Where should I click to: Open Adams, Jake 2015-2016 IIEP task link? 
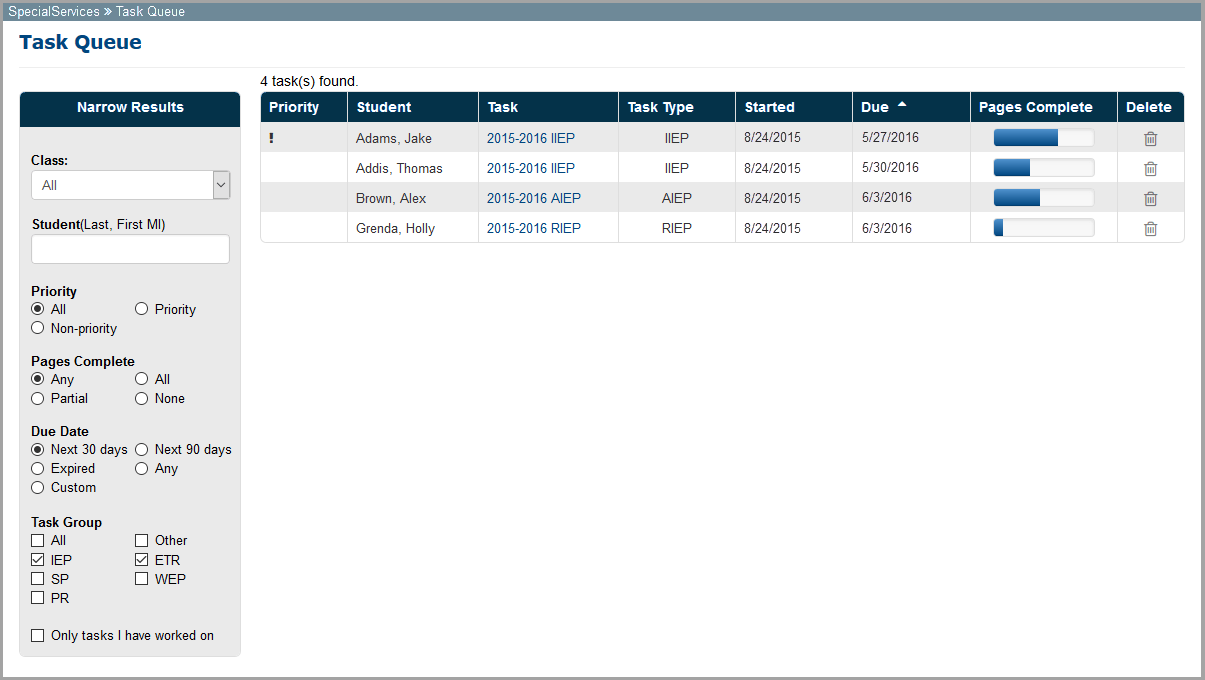point(531,138)
